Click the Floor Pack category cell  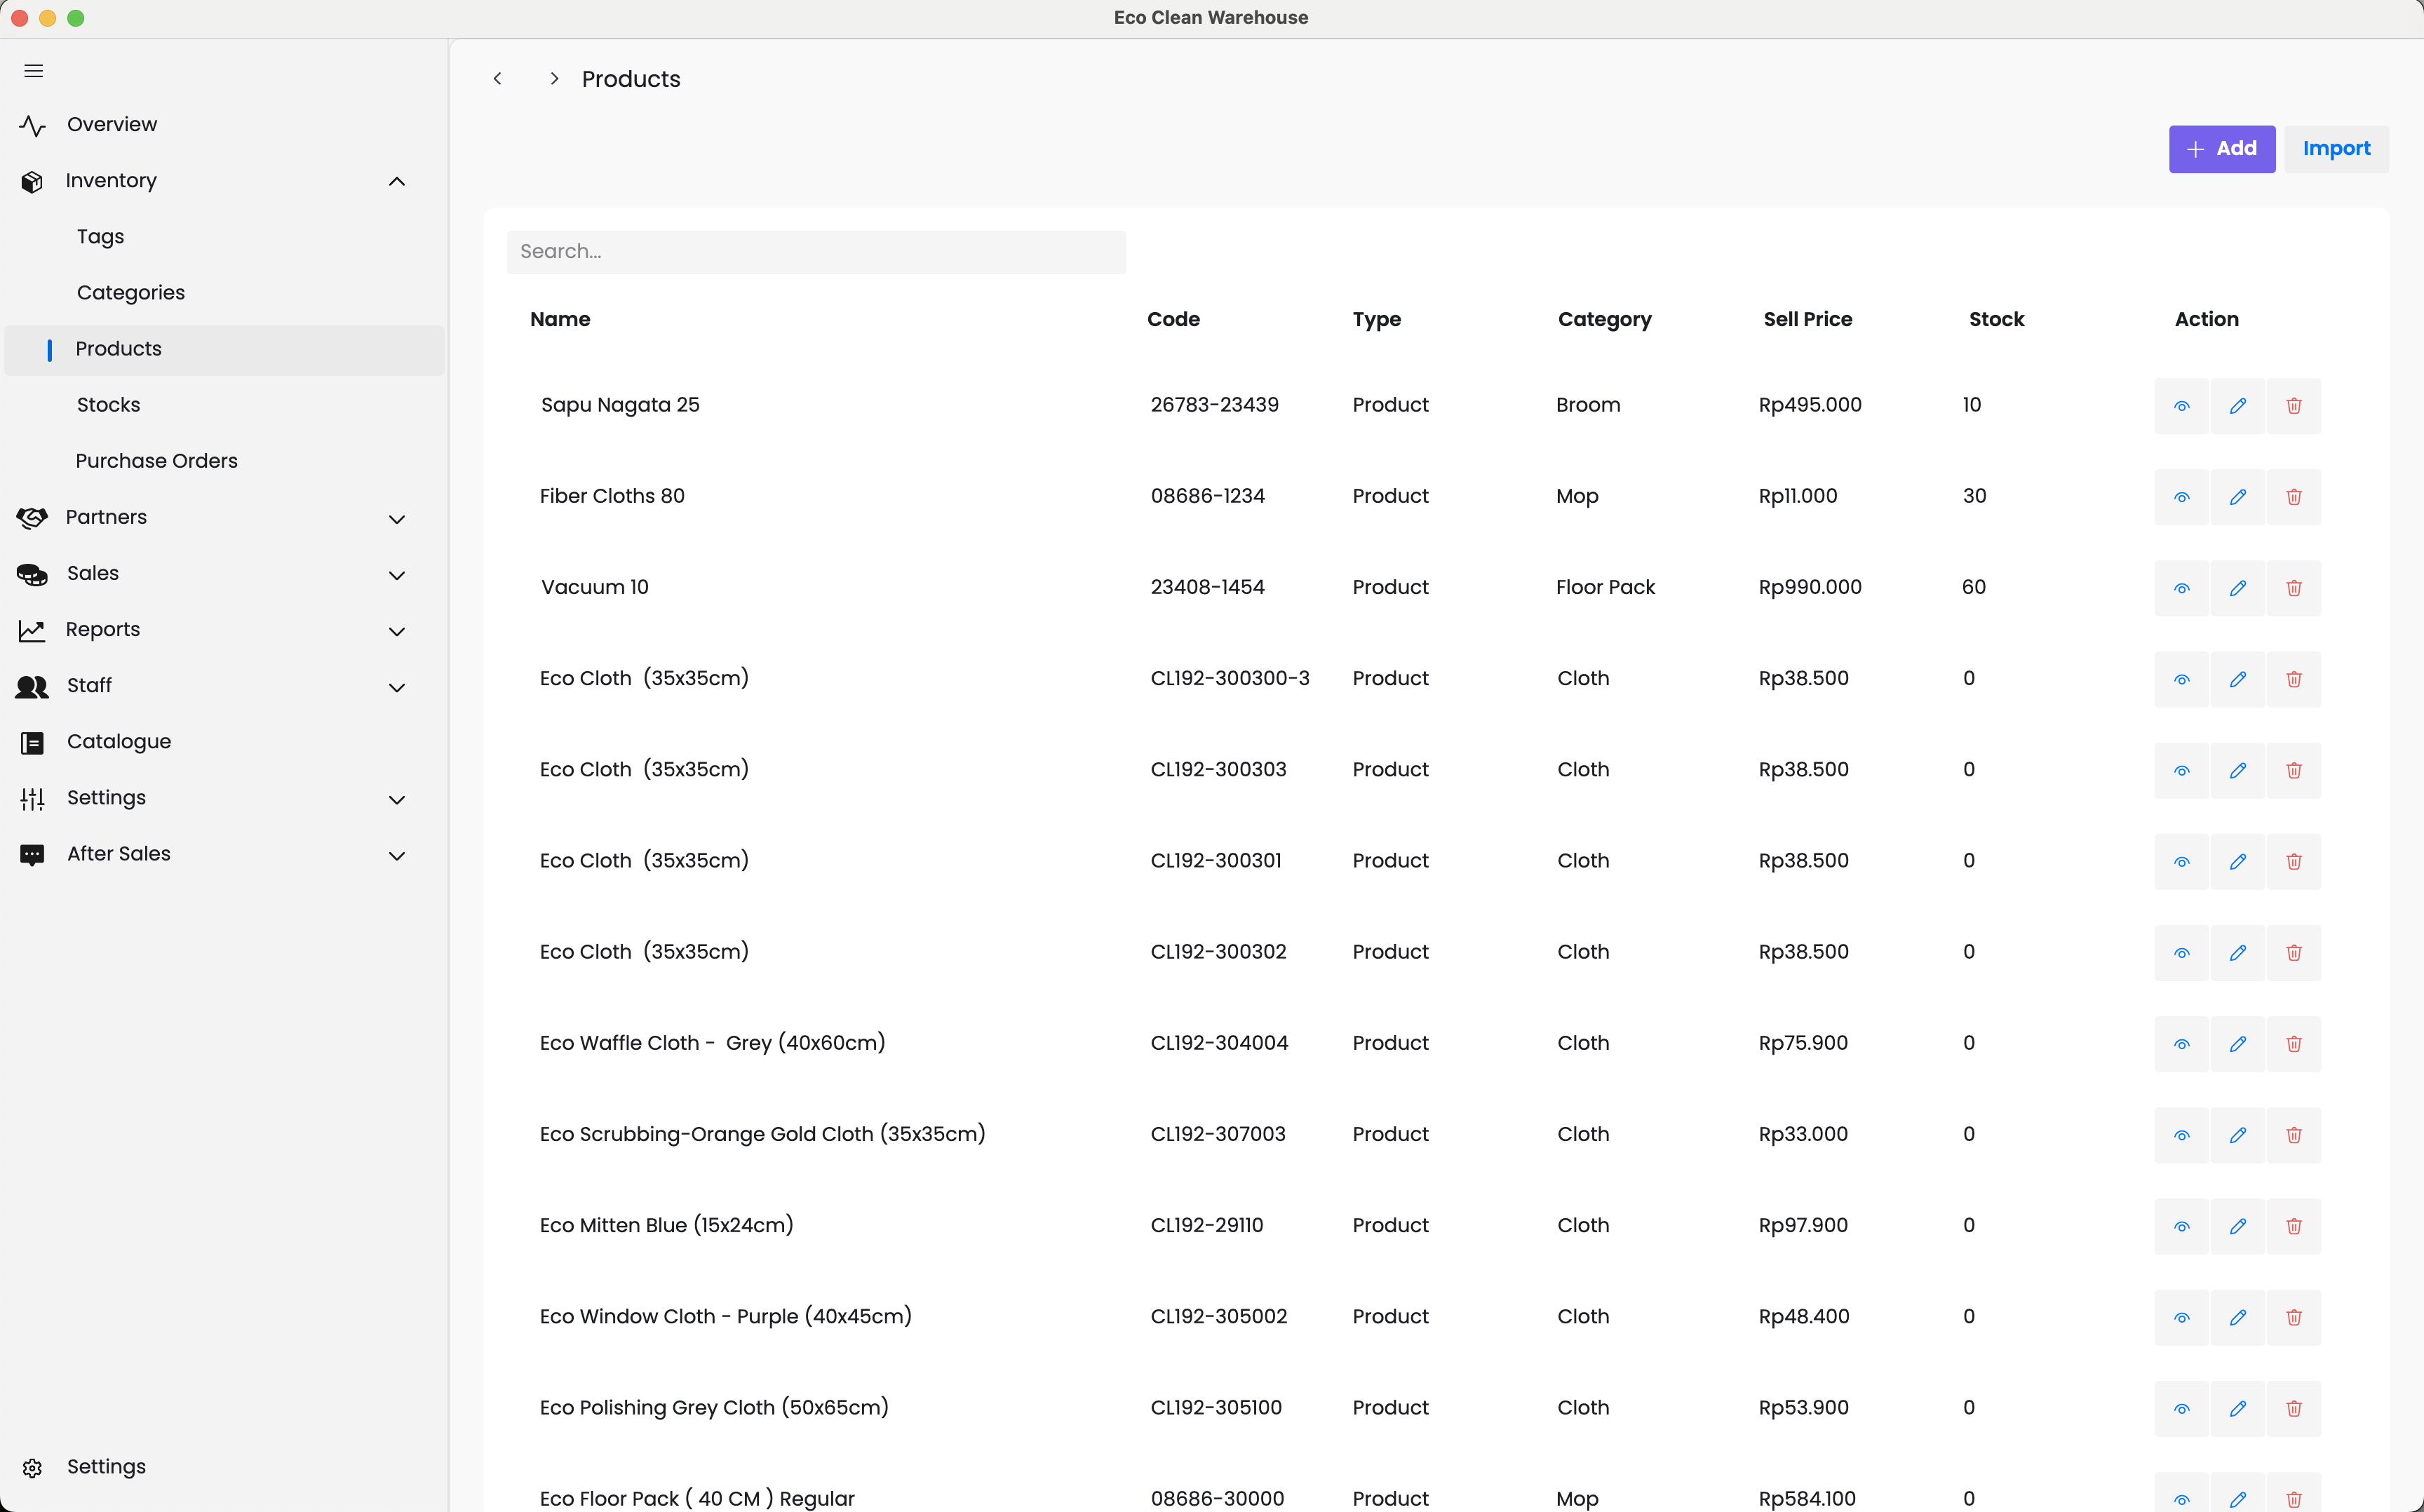1605,587
